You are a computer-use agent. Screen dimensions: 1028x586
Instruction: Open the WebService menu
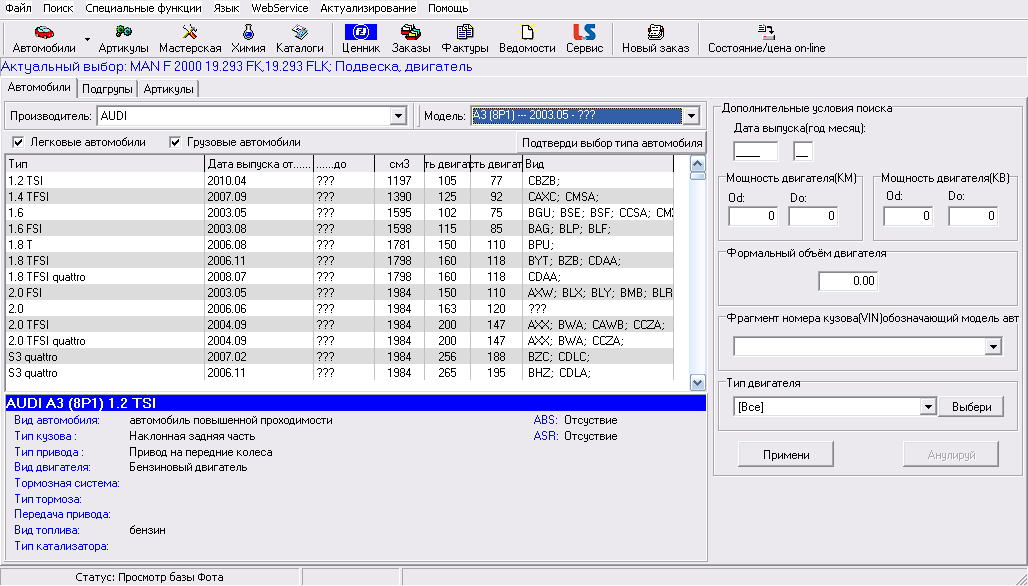click(x=280, y=9)
